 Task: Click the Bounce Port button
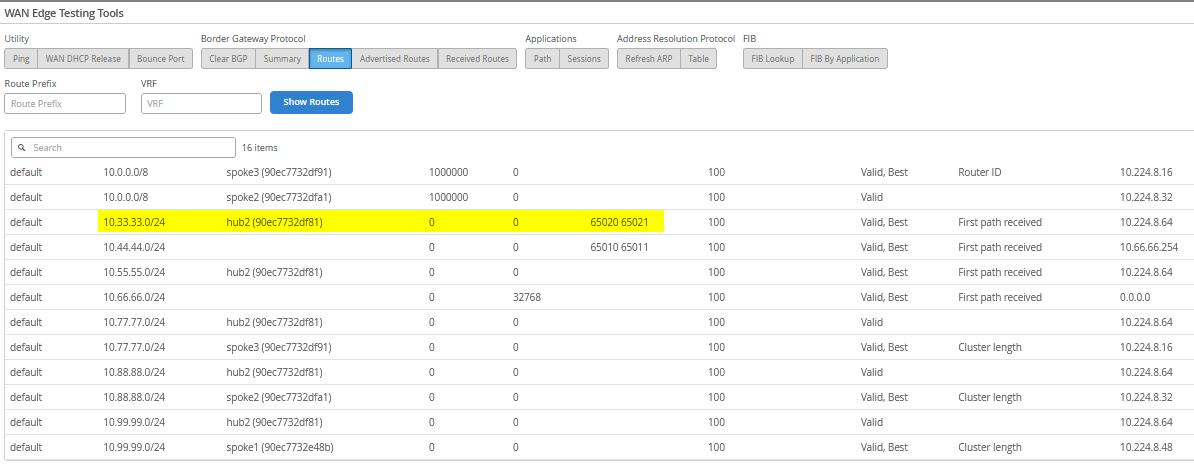160,59
